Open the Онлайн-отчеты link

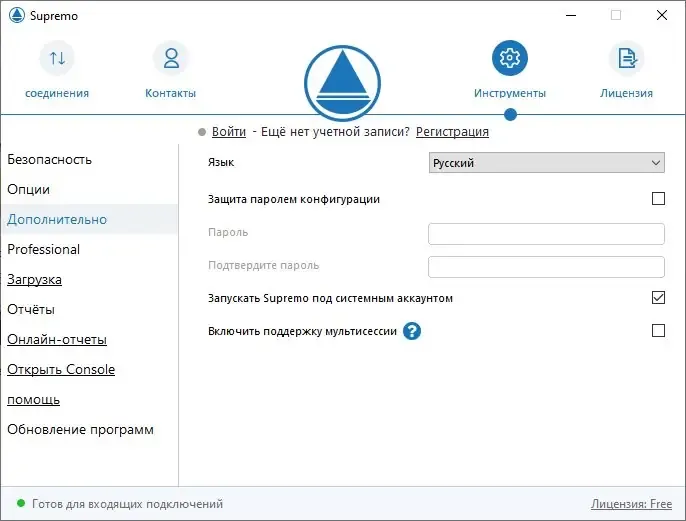pyautogui.click(x=57, y=339)
